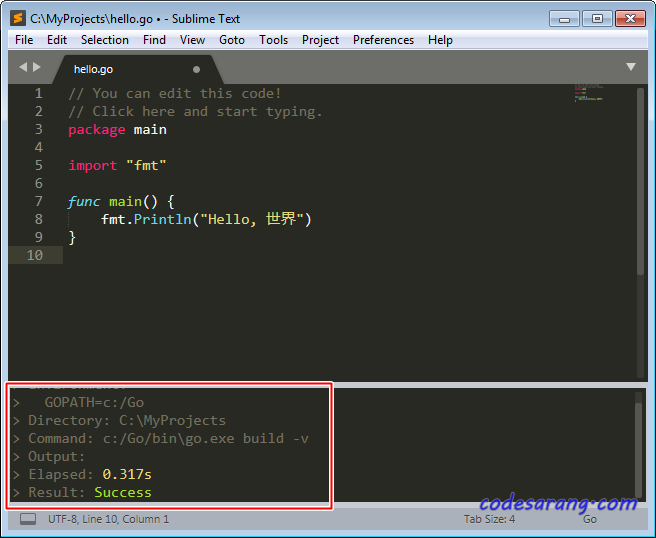Viewport: 656px width, 538px height.
Task: Open the Preferences menu
Action: click(383, 40)
